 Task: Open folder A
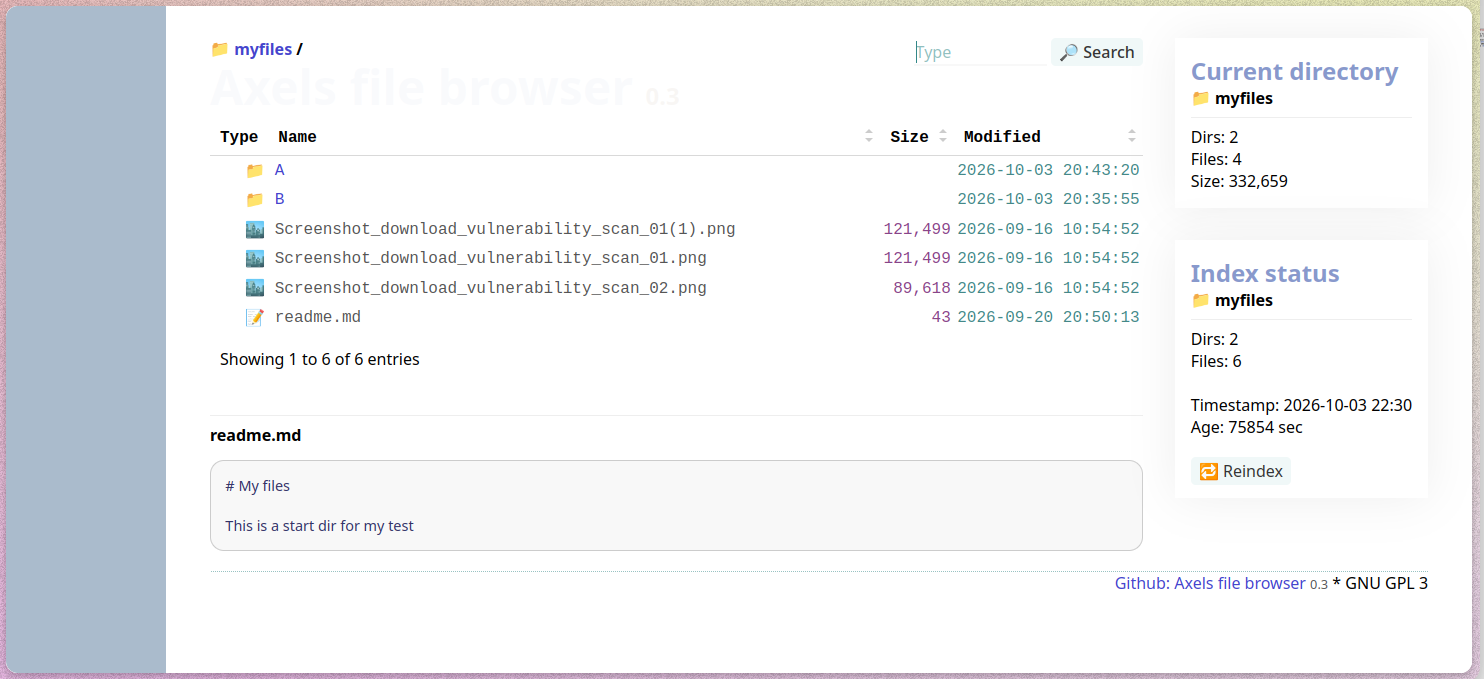280,171
